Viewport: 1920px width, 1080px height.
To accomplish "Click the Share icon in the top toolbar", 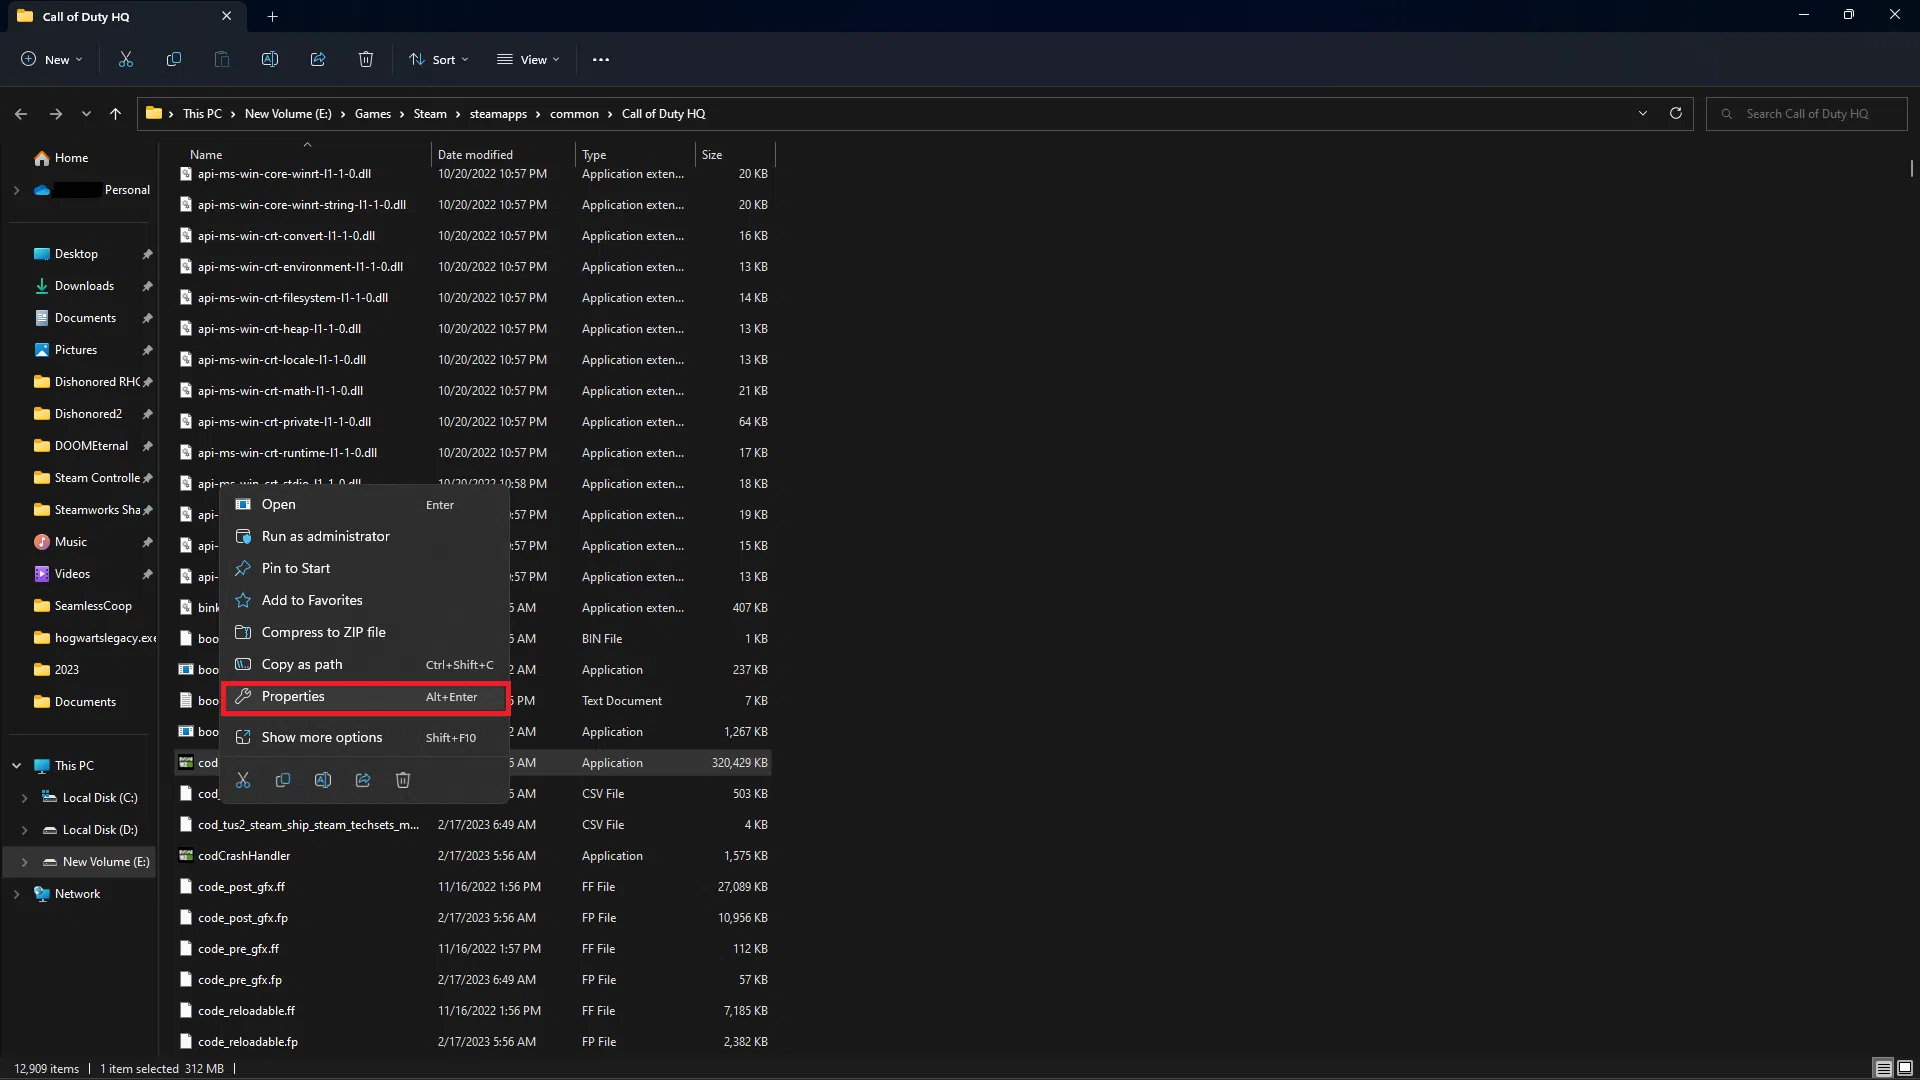I will click(x=318, y=60).
